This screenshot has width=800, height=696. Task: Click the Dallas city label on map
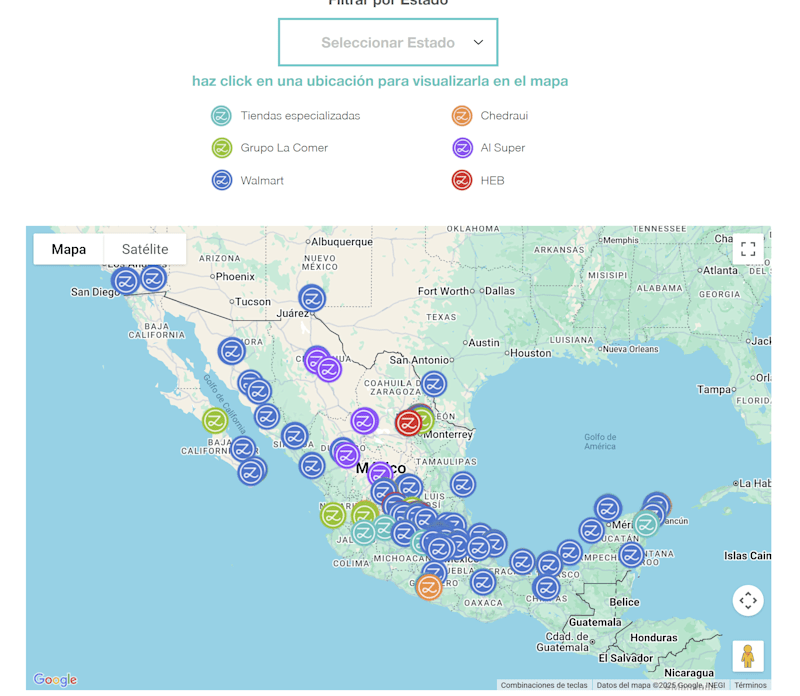(499, 291)
